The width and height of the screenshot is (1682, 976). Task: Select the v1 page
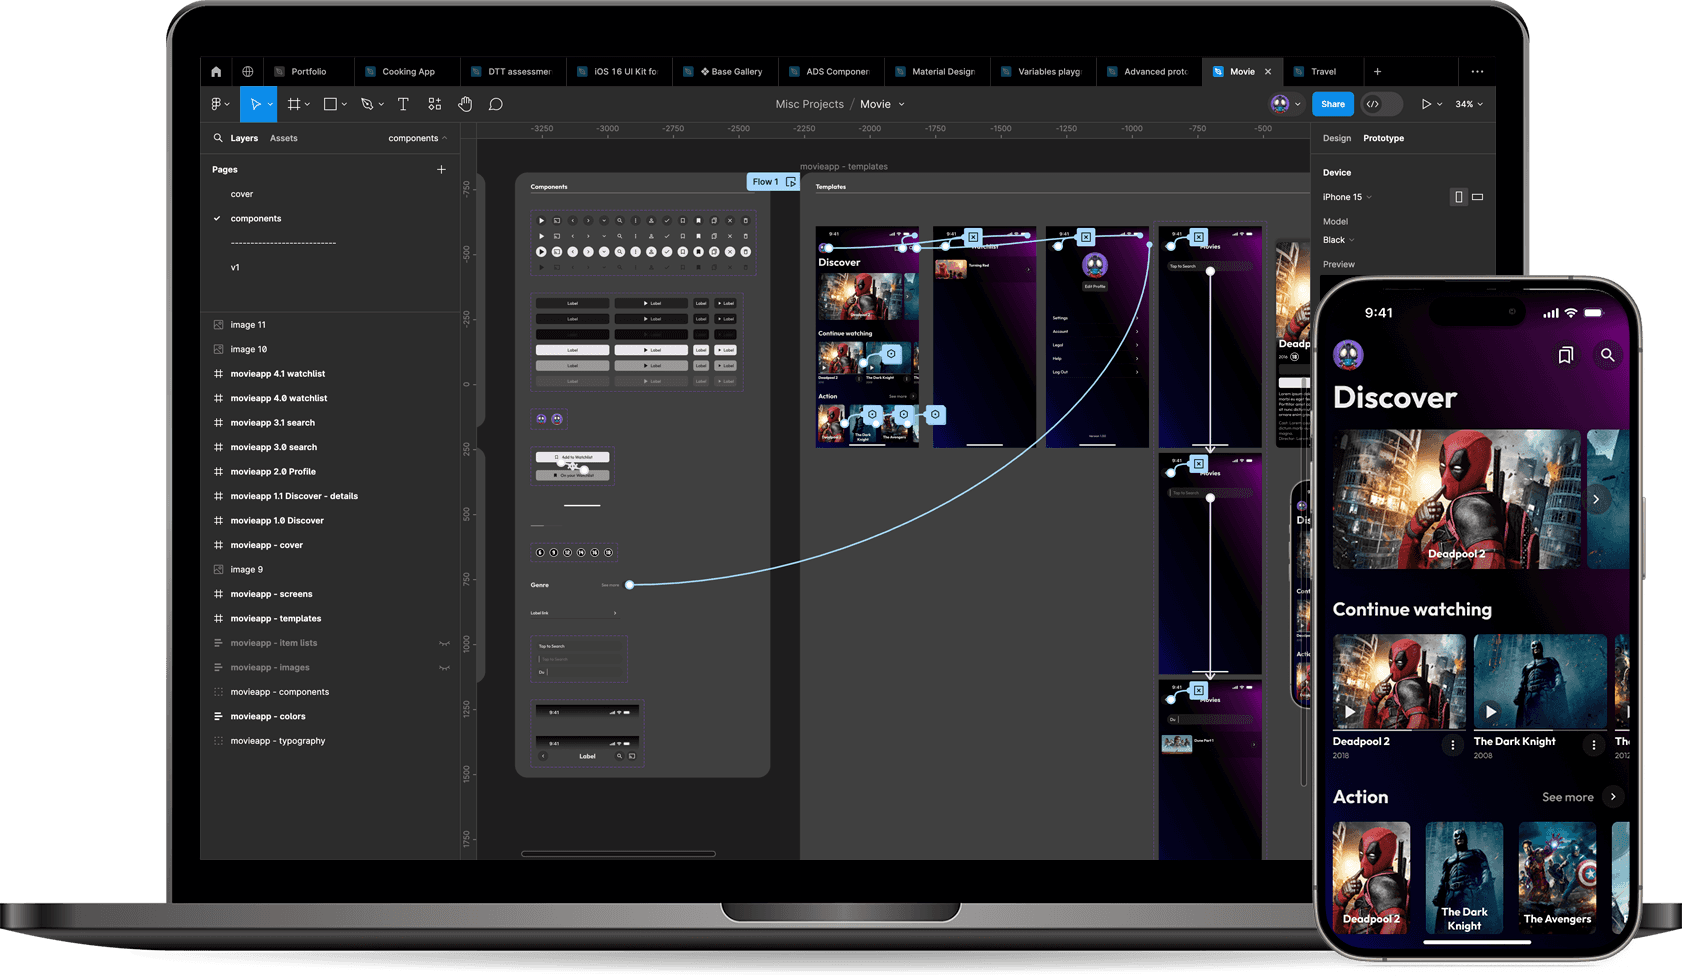pos(235,268)
